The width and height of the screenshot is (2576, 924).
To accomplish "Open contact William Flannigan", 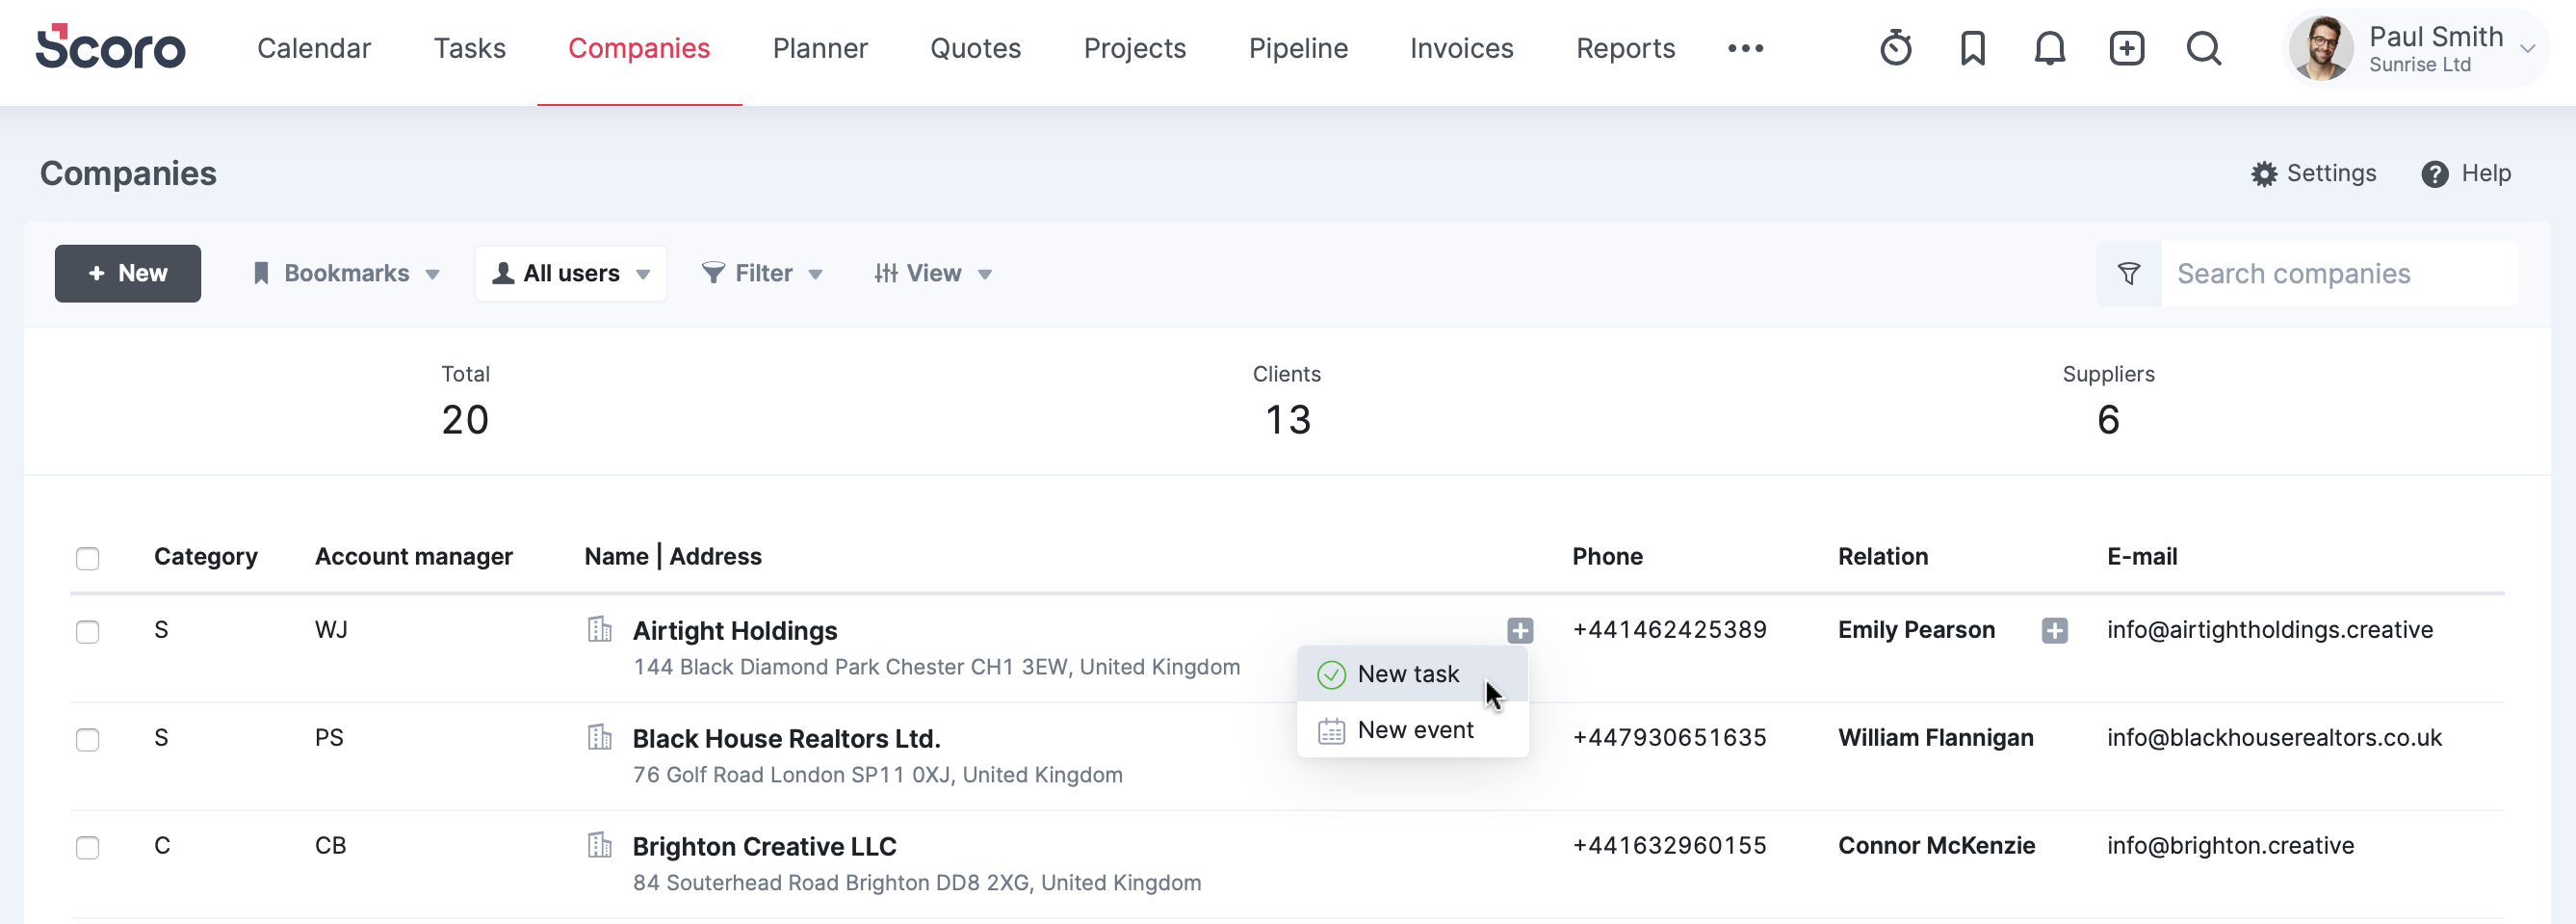I will coord(1935,738).
